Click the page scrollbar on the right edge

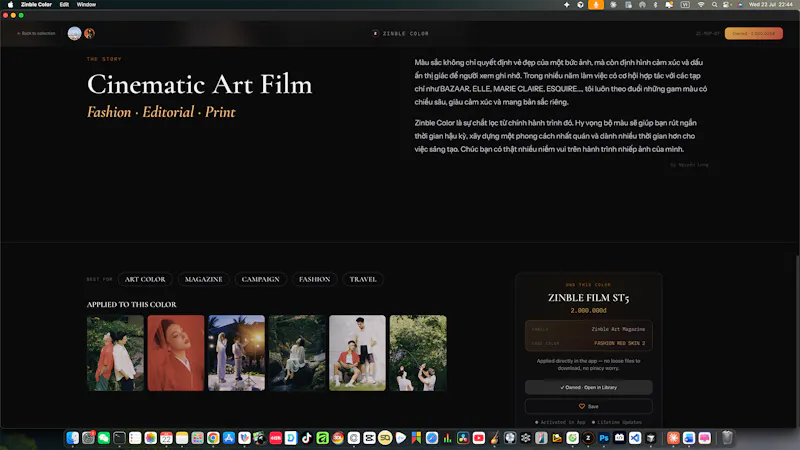(797, 341)
